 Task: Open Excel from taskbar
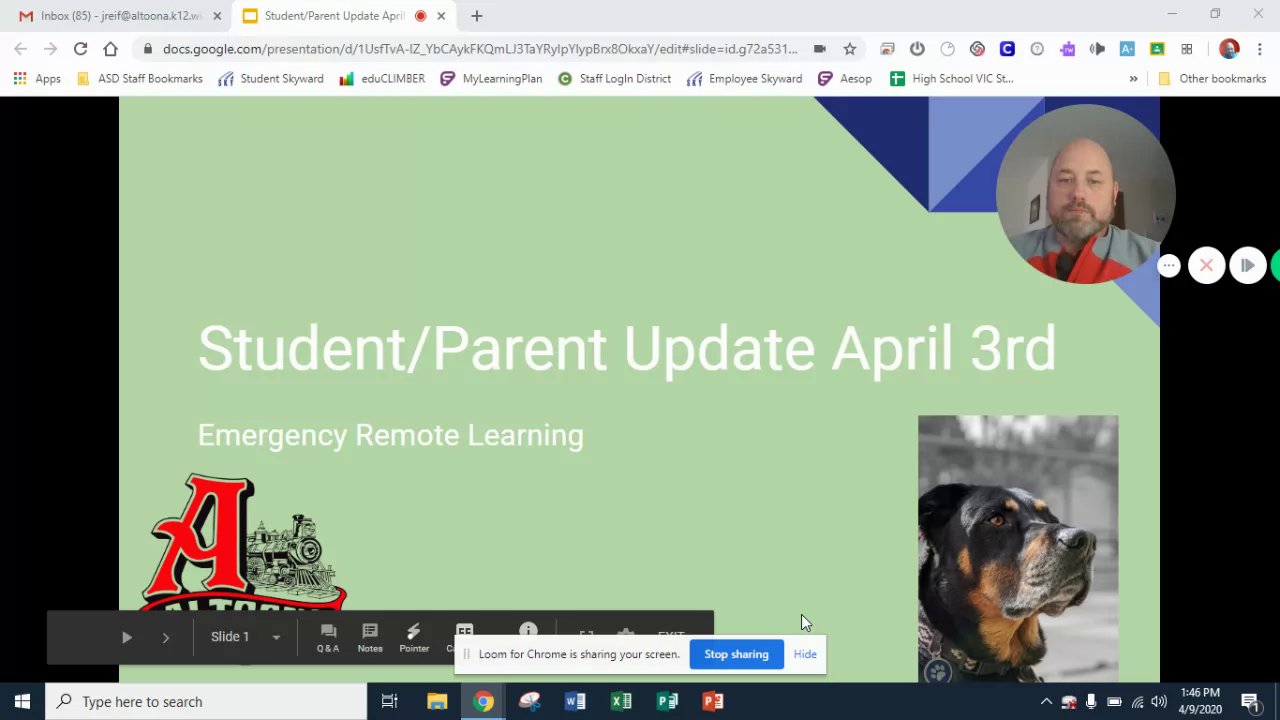point(621,701)
